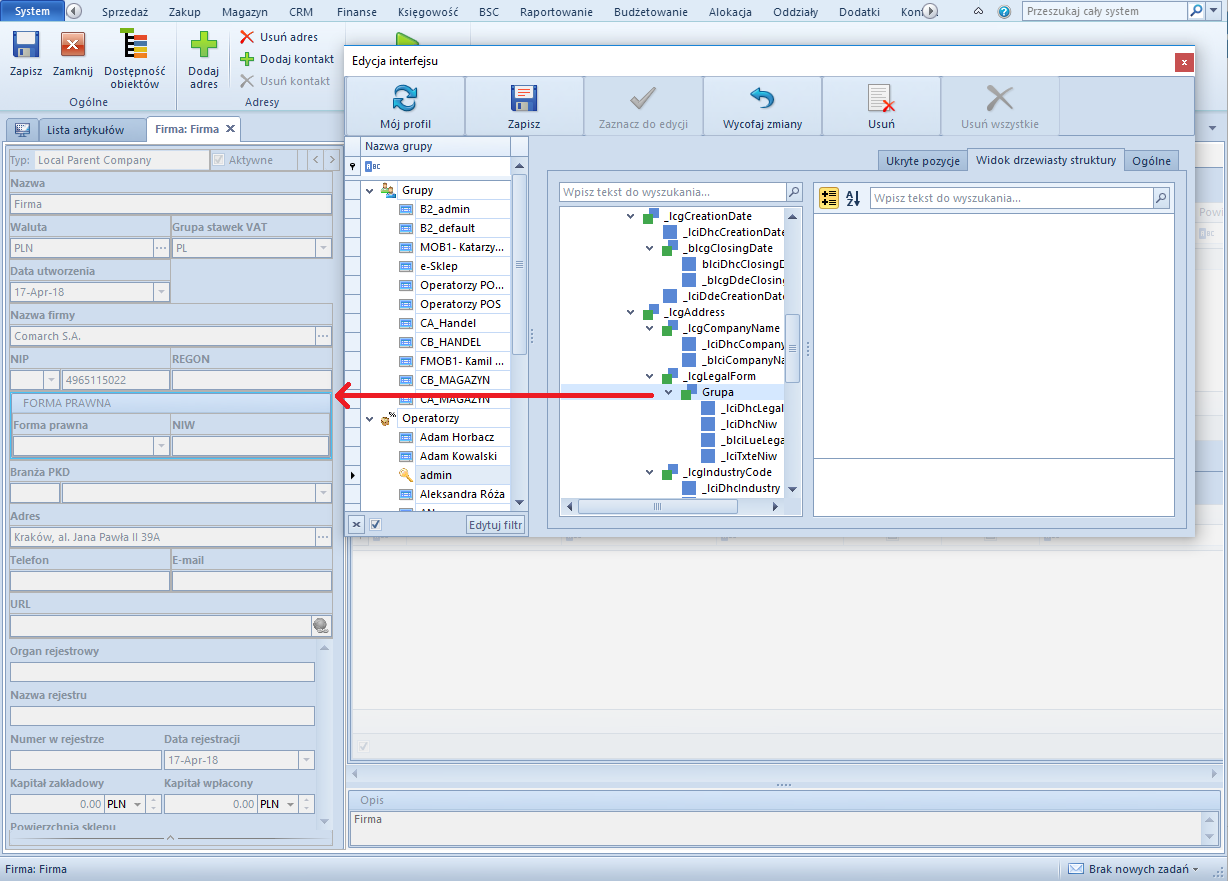Click Dodaj kontakt in the Adresy group

[x=286, y=59]
